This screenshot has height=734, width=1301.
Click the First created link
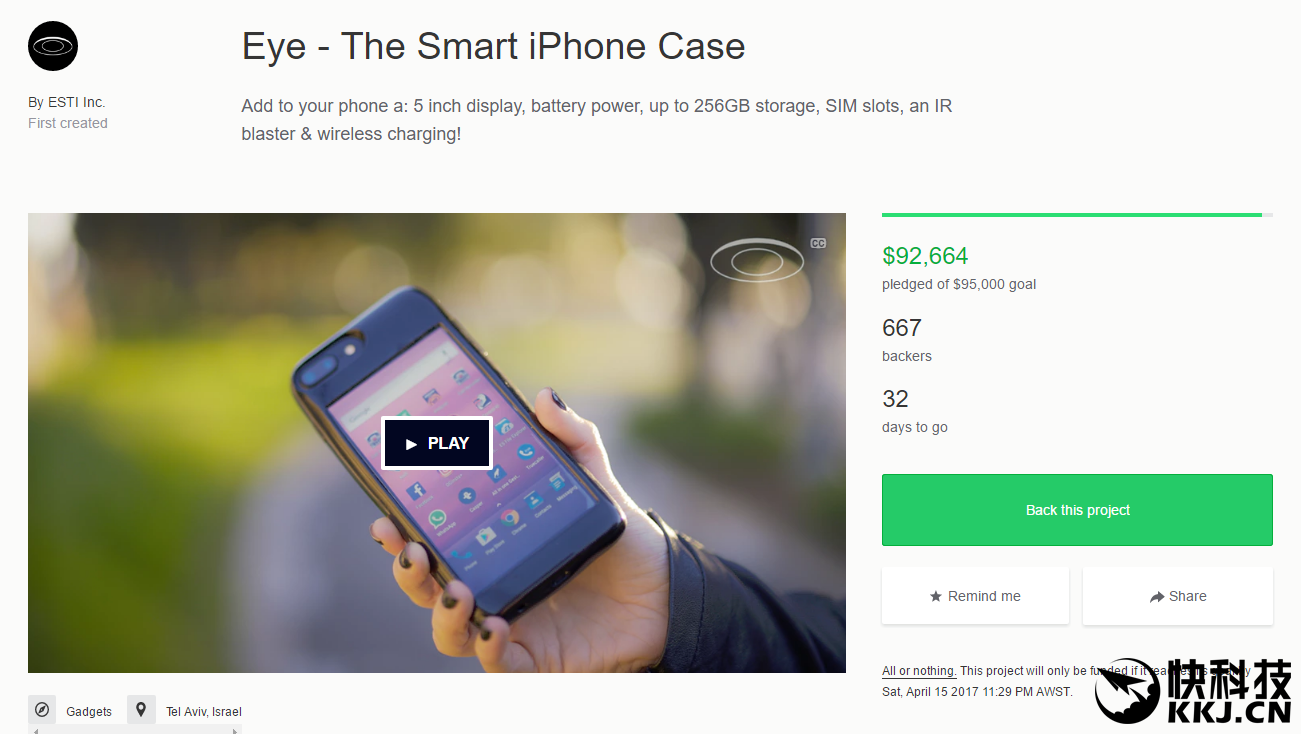[x=68, y=123]
